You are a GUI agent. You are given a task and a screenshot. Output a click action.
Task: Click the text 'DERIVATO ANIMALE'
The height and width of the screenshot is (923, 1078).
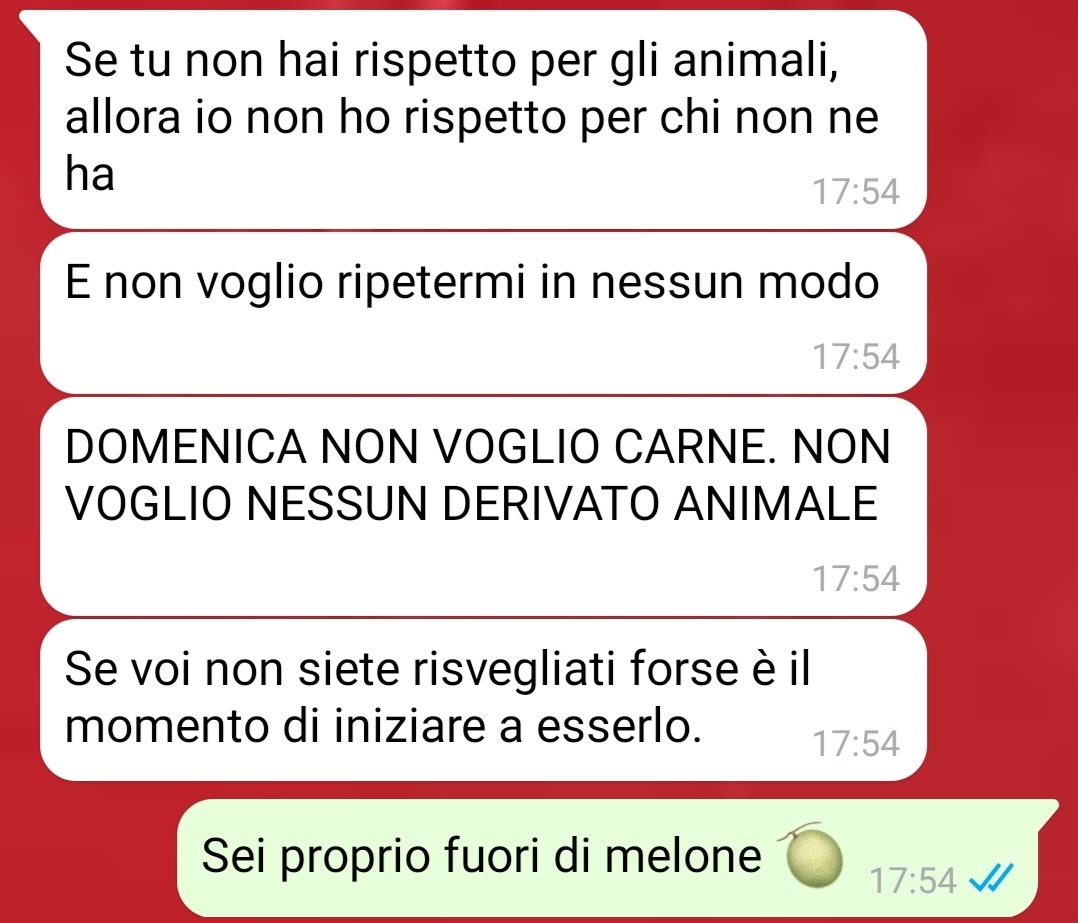coord(659,504)
